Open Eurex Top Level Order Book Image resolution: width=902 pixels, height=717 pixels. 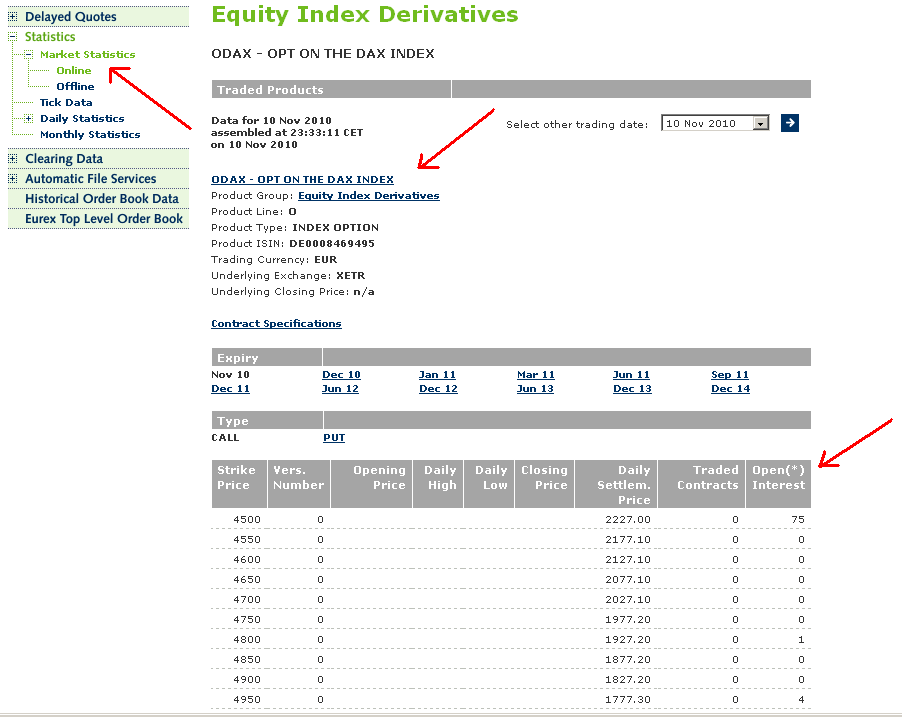coord(104,219)
